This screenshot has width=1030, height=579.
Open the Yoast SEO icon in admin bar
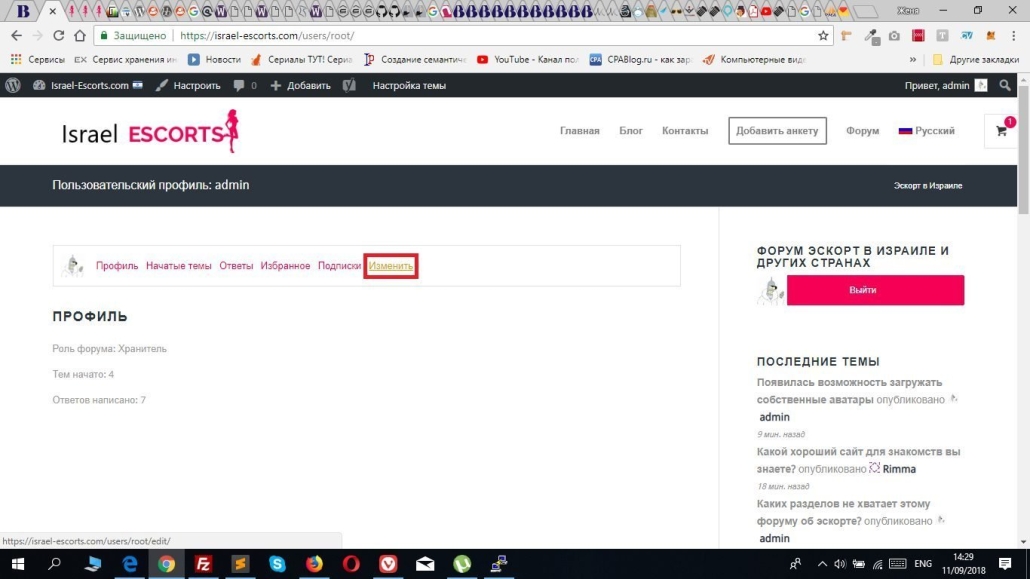tap(349, 85)
